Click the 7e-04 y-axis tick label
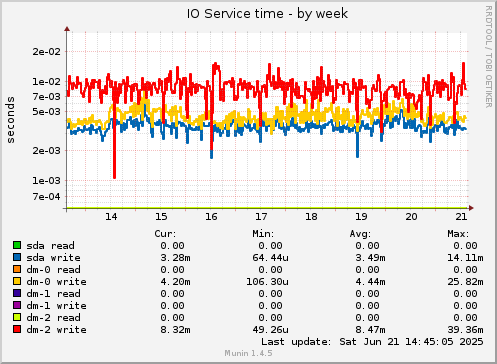 [47, 196]
